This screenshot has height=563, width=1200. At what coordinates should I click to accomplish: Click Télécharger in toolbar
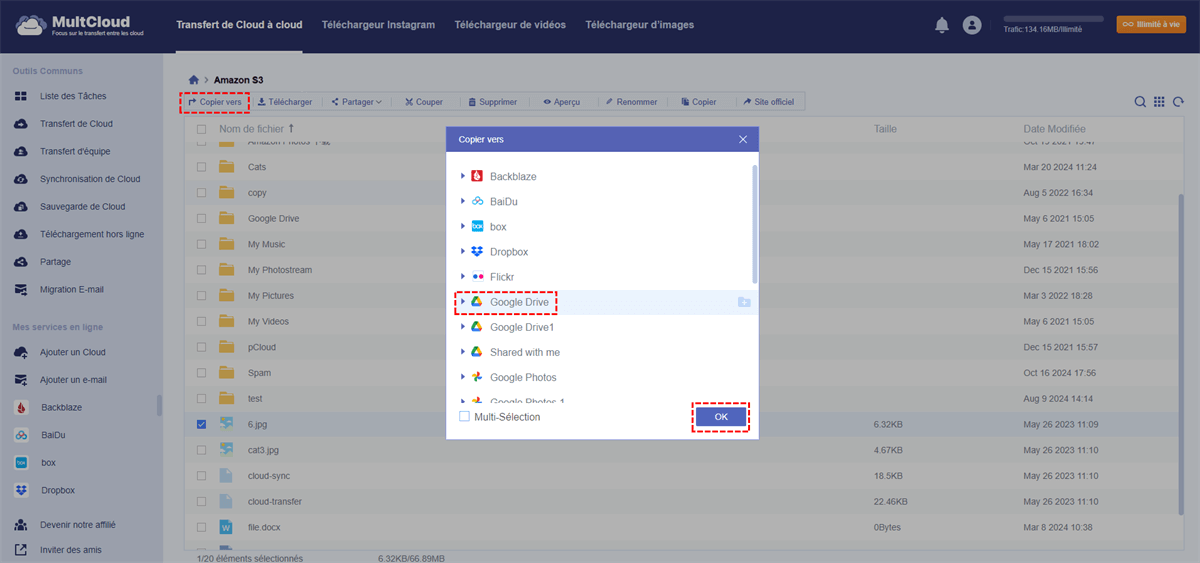(x=285, y=102)
